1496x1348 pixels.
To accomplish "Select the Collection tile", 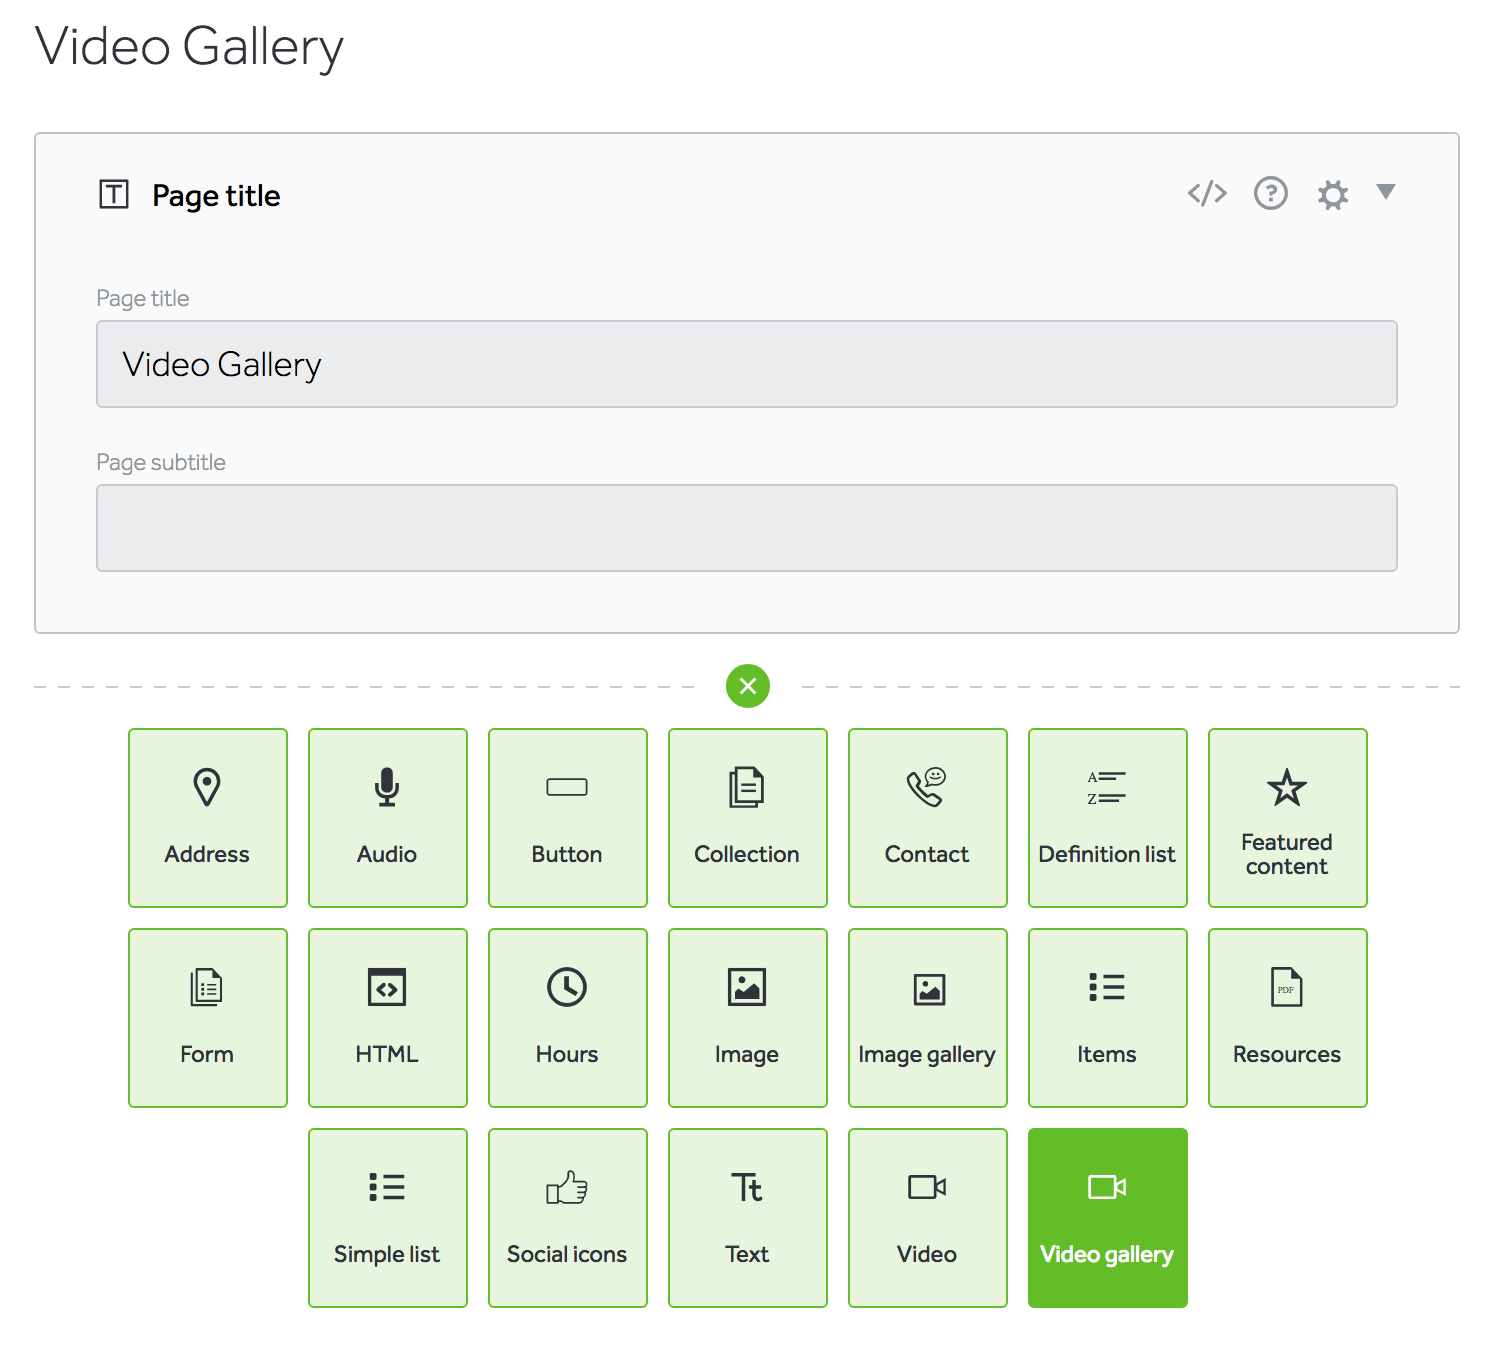I will [x=748, y=818].
